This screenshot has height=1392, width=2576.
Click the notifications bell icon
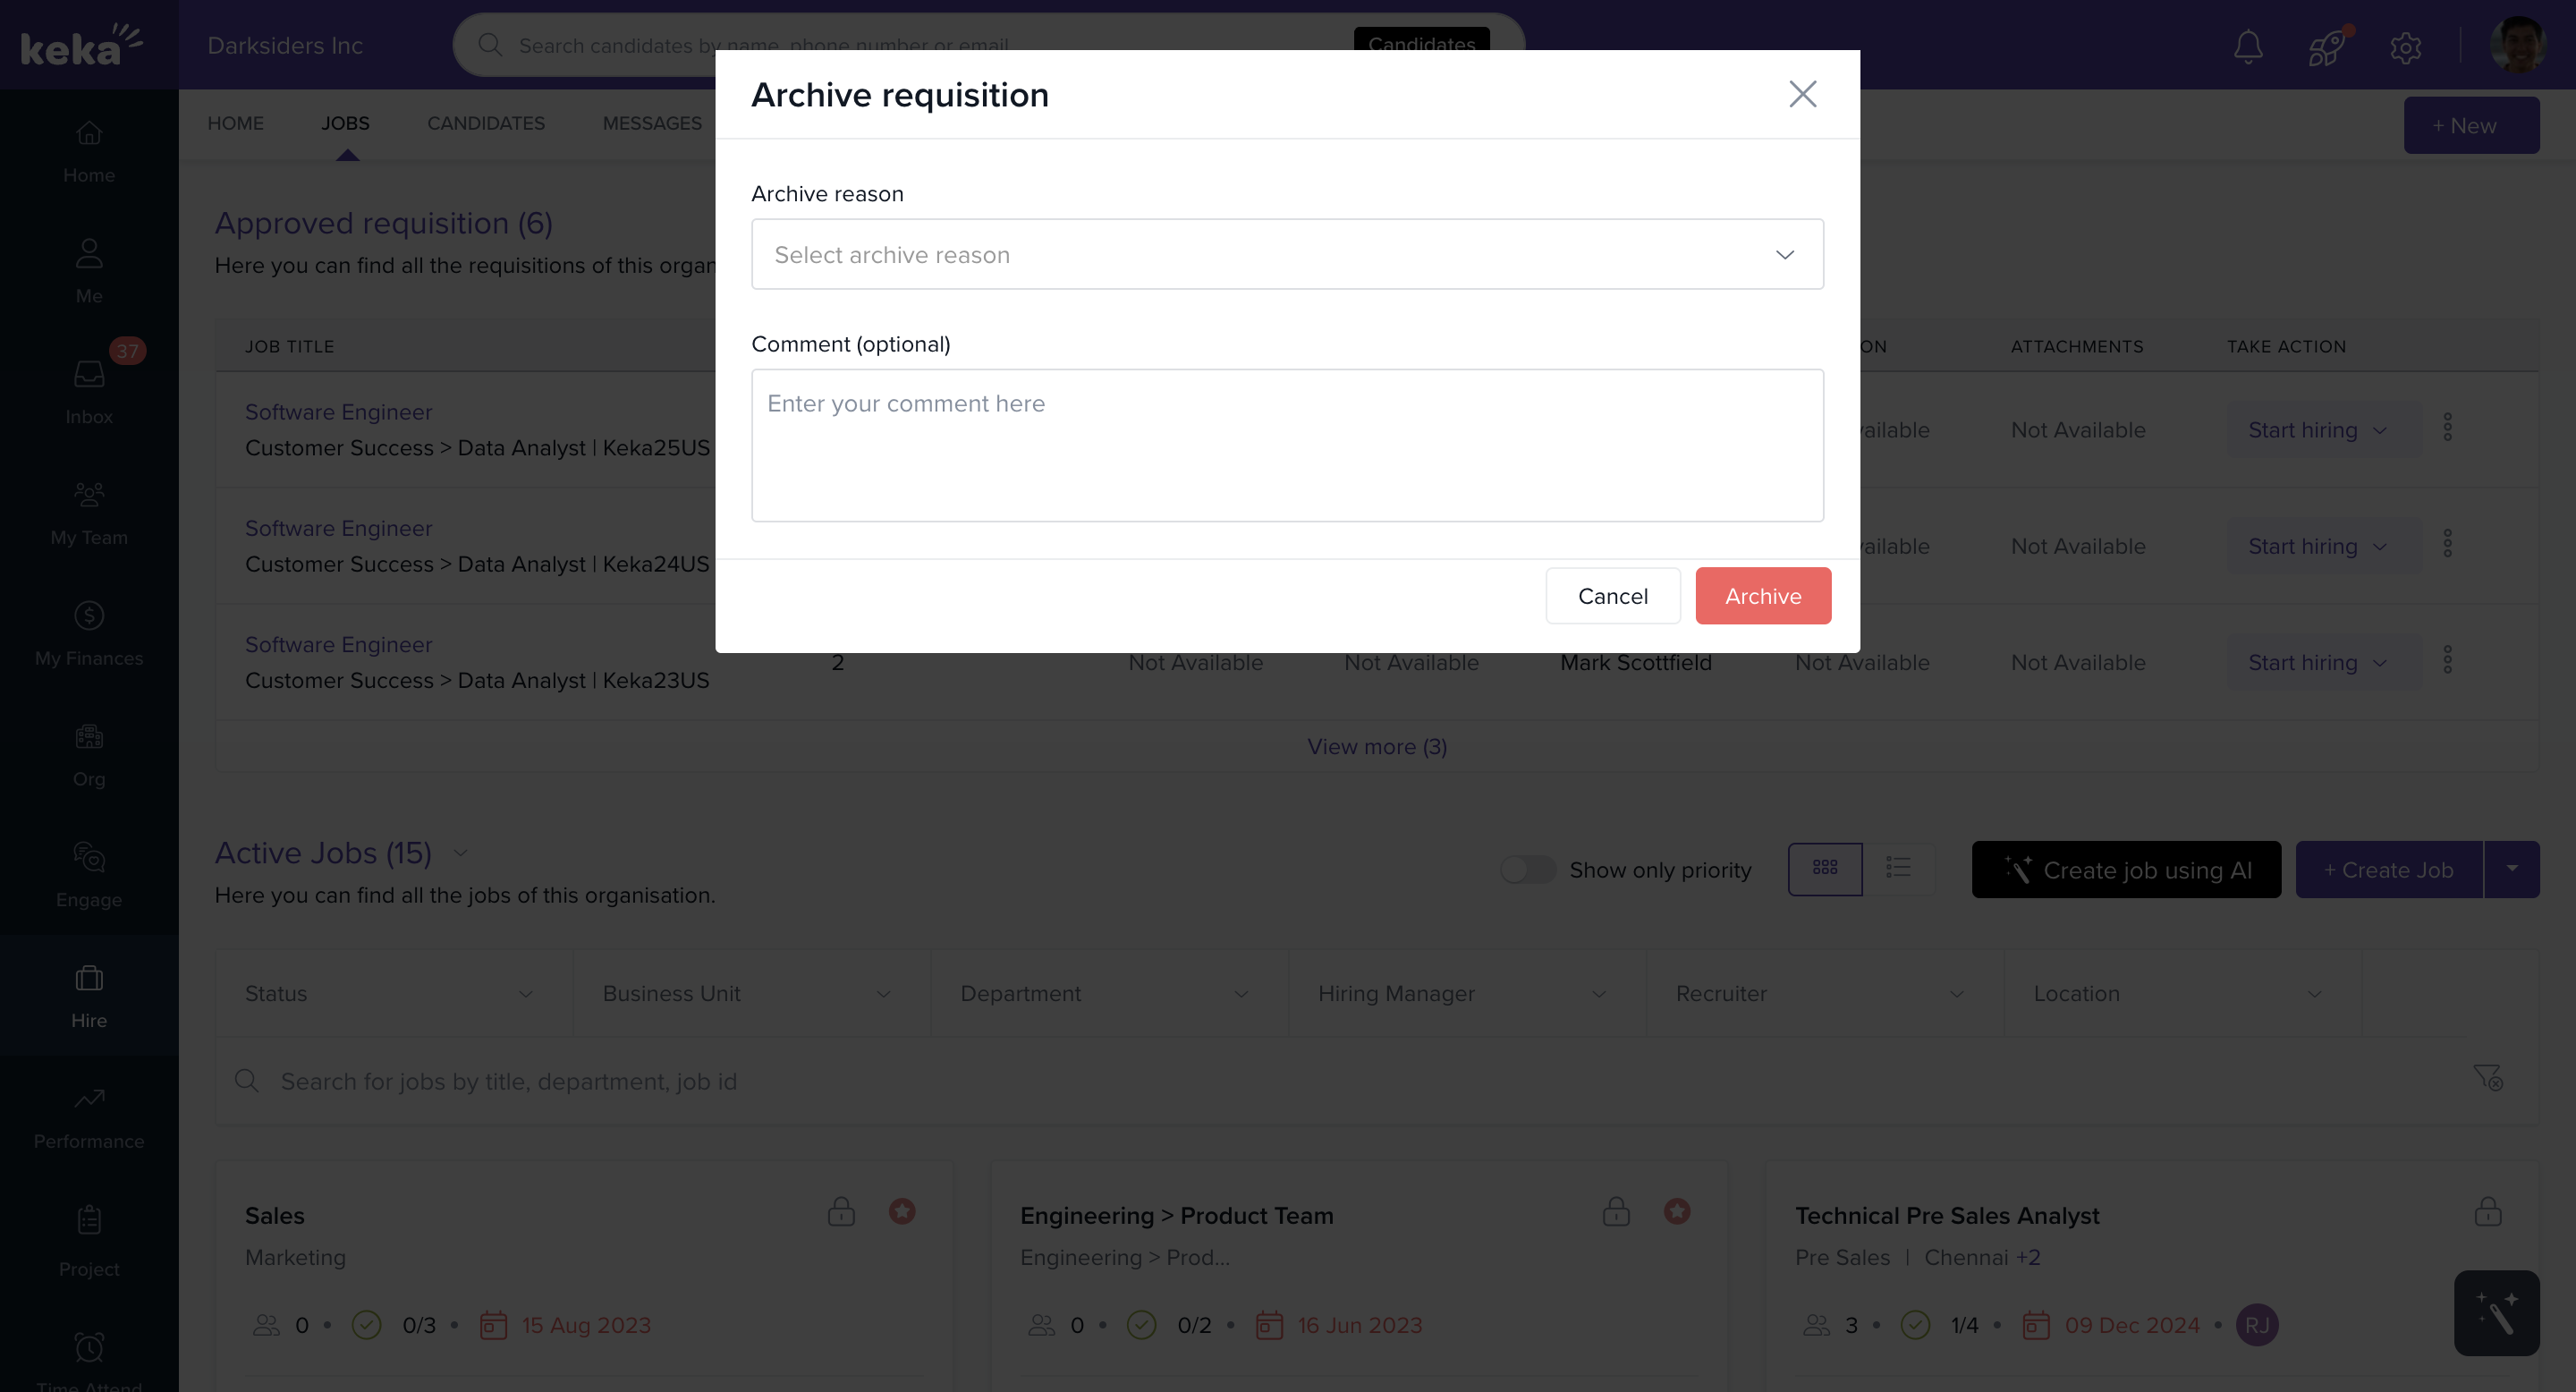pos(2248,46)
